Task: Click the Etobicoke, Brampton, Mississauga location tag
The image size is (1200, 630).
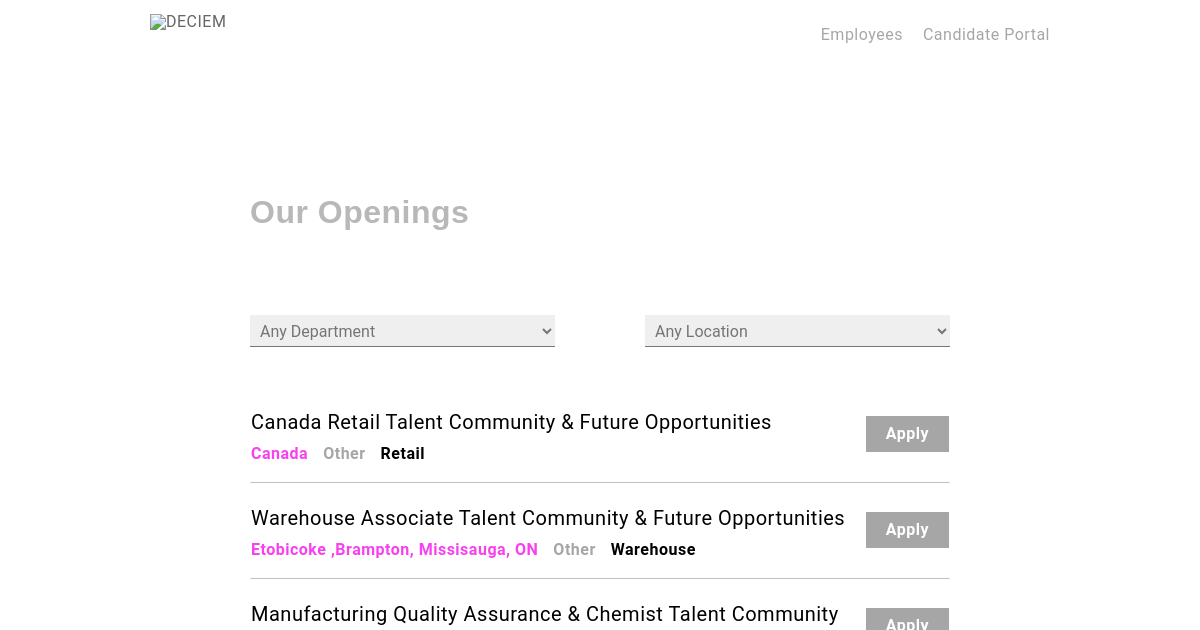Action: point(394,550)
